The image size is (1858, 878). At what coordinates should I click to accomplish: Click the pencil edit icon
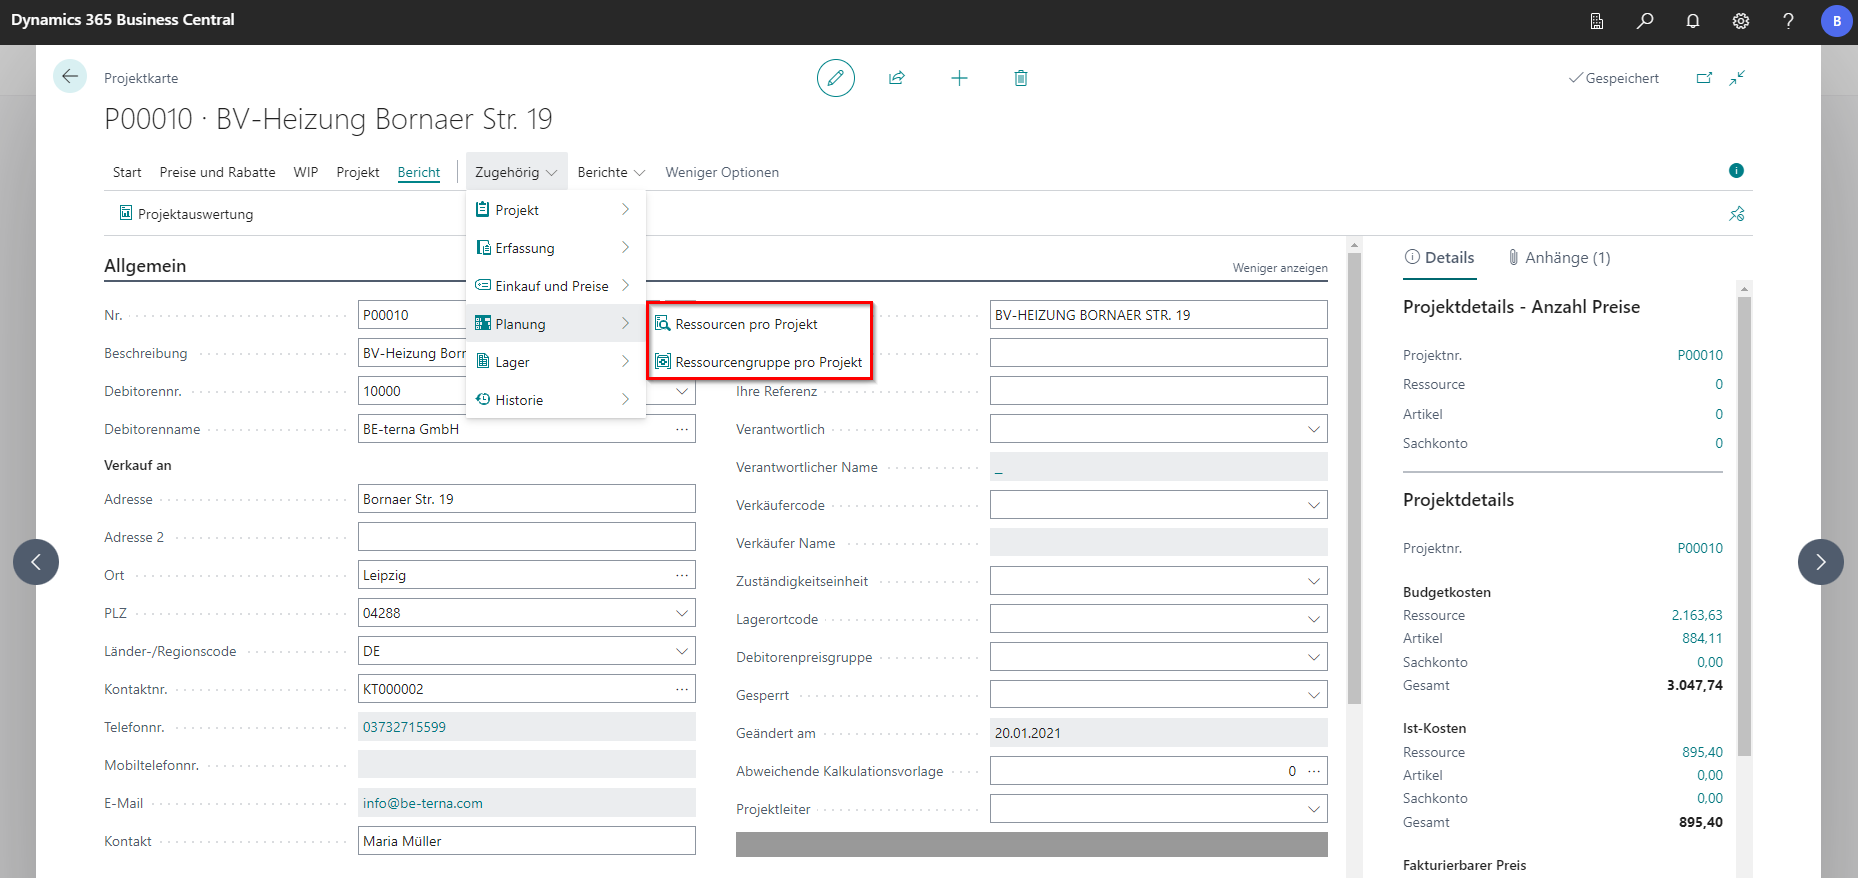pyautogui.click(x=835, y=78)
